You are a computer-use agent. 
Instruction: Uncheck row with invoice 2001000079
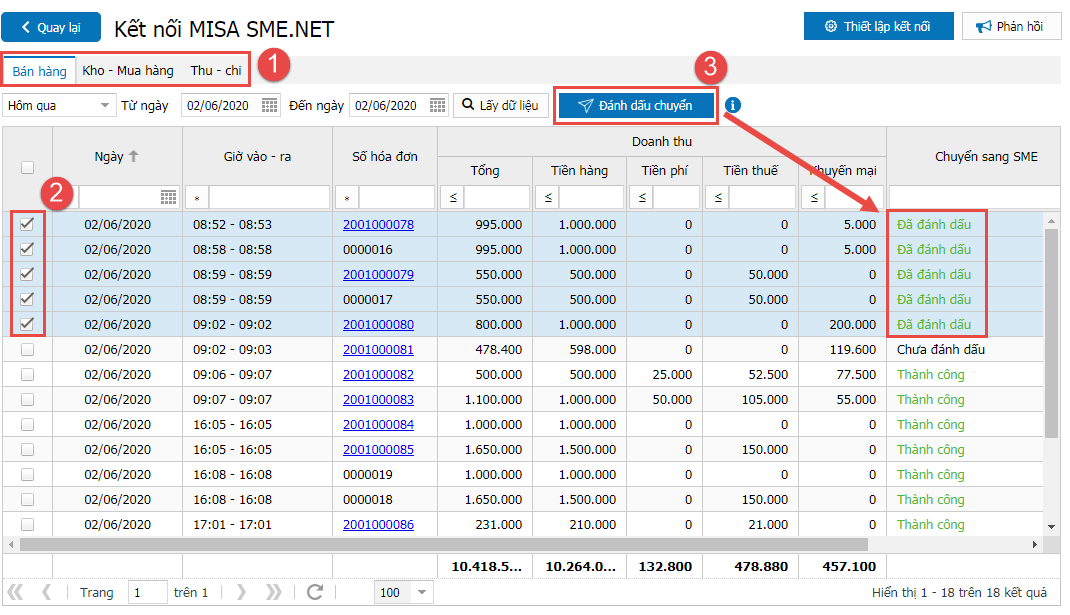[x=27, y=274]
